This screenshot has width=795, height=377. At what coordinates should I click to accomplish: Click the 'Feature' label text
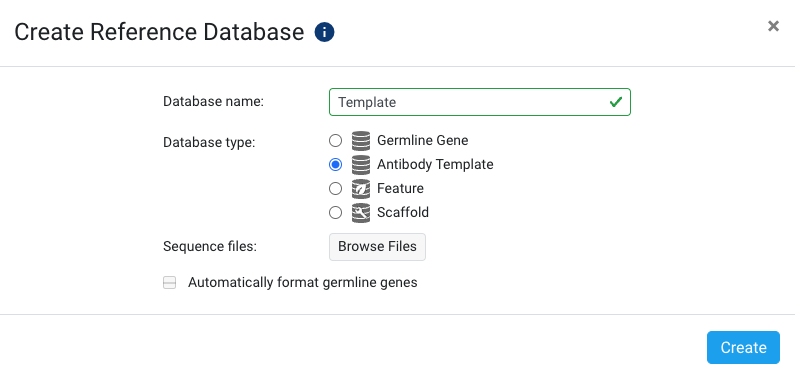pyautogui.click(x=401, y=189)
